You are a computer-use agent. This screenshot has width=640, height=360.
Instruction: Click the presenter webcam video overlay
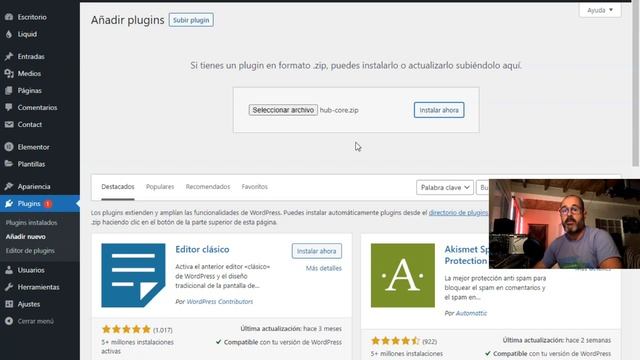[x=564, y=224]
